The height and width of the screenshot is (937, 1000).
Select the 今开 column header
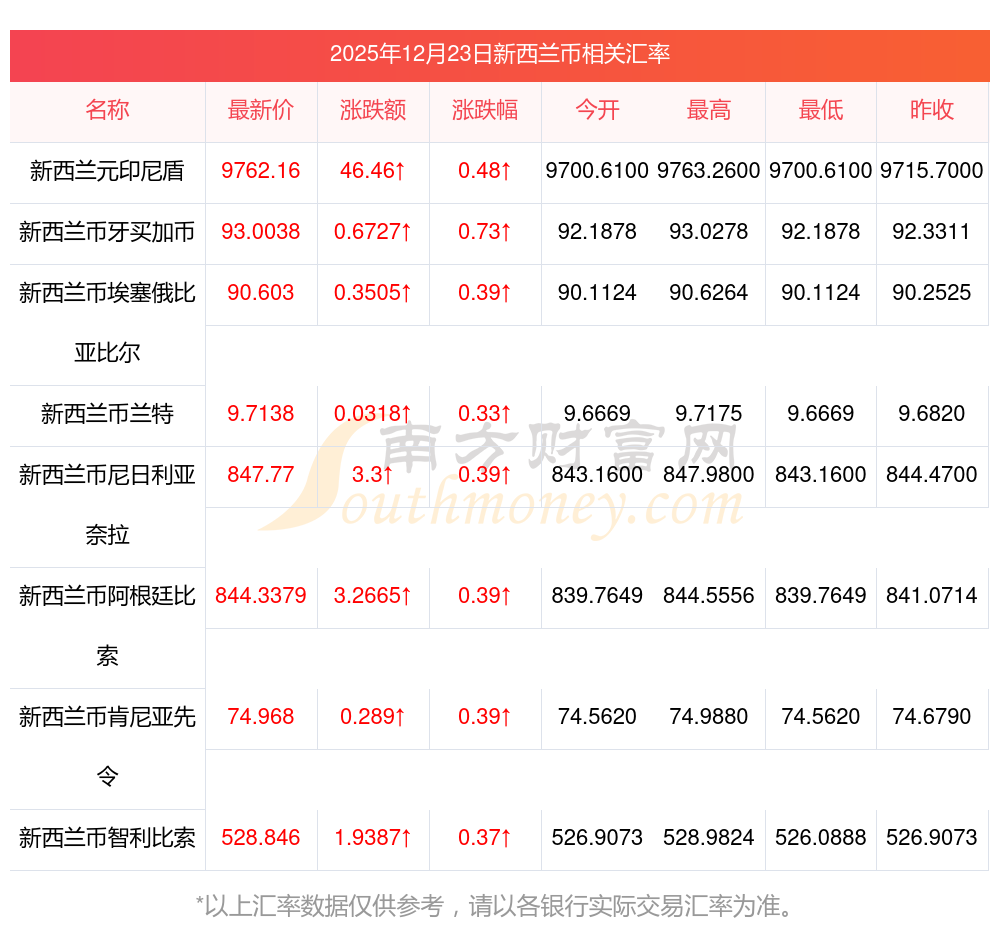point(597,110)
